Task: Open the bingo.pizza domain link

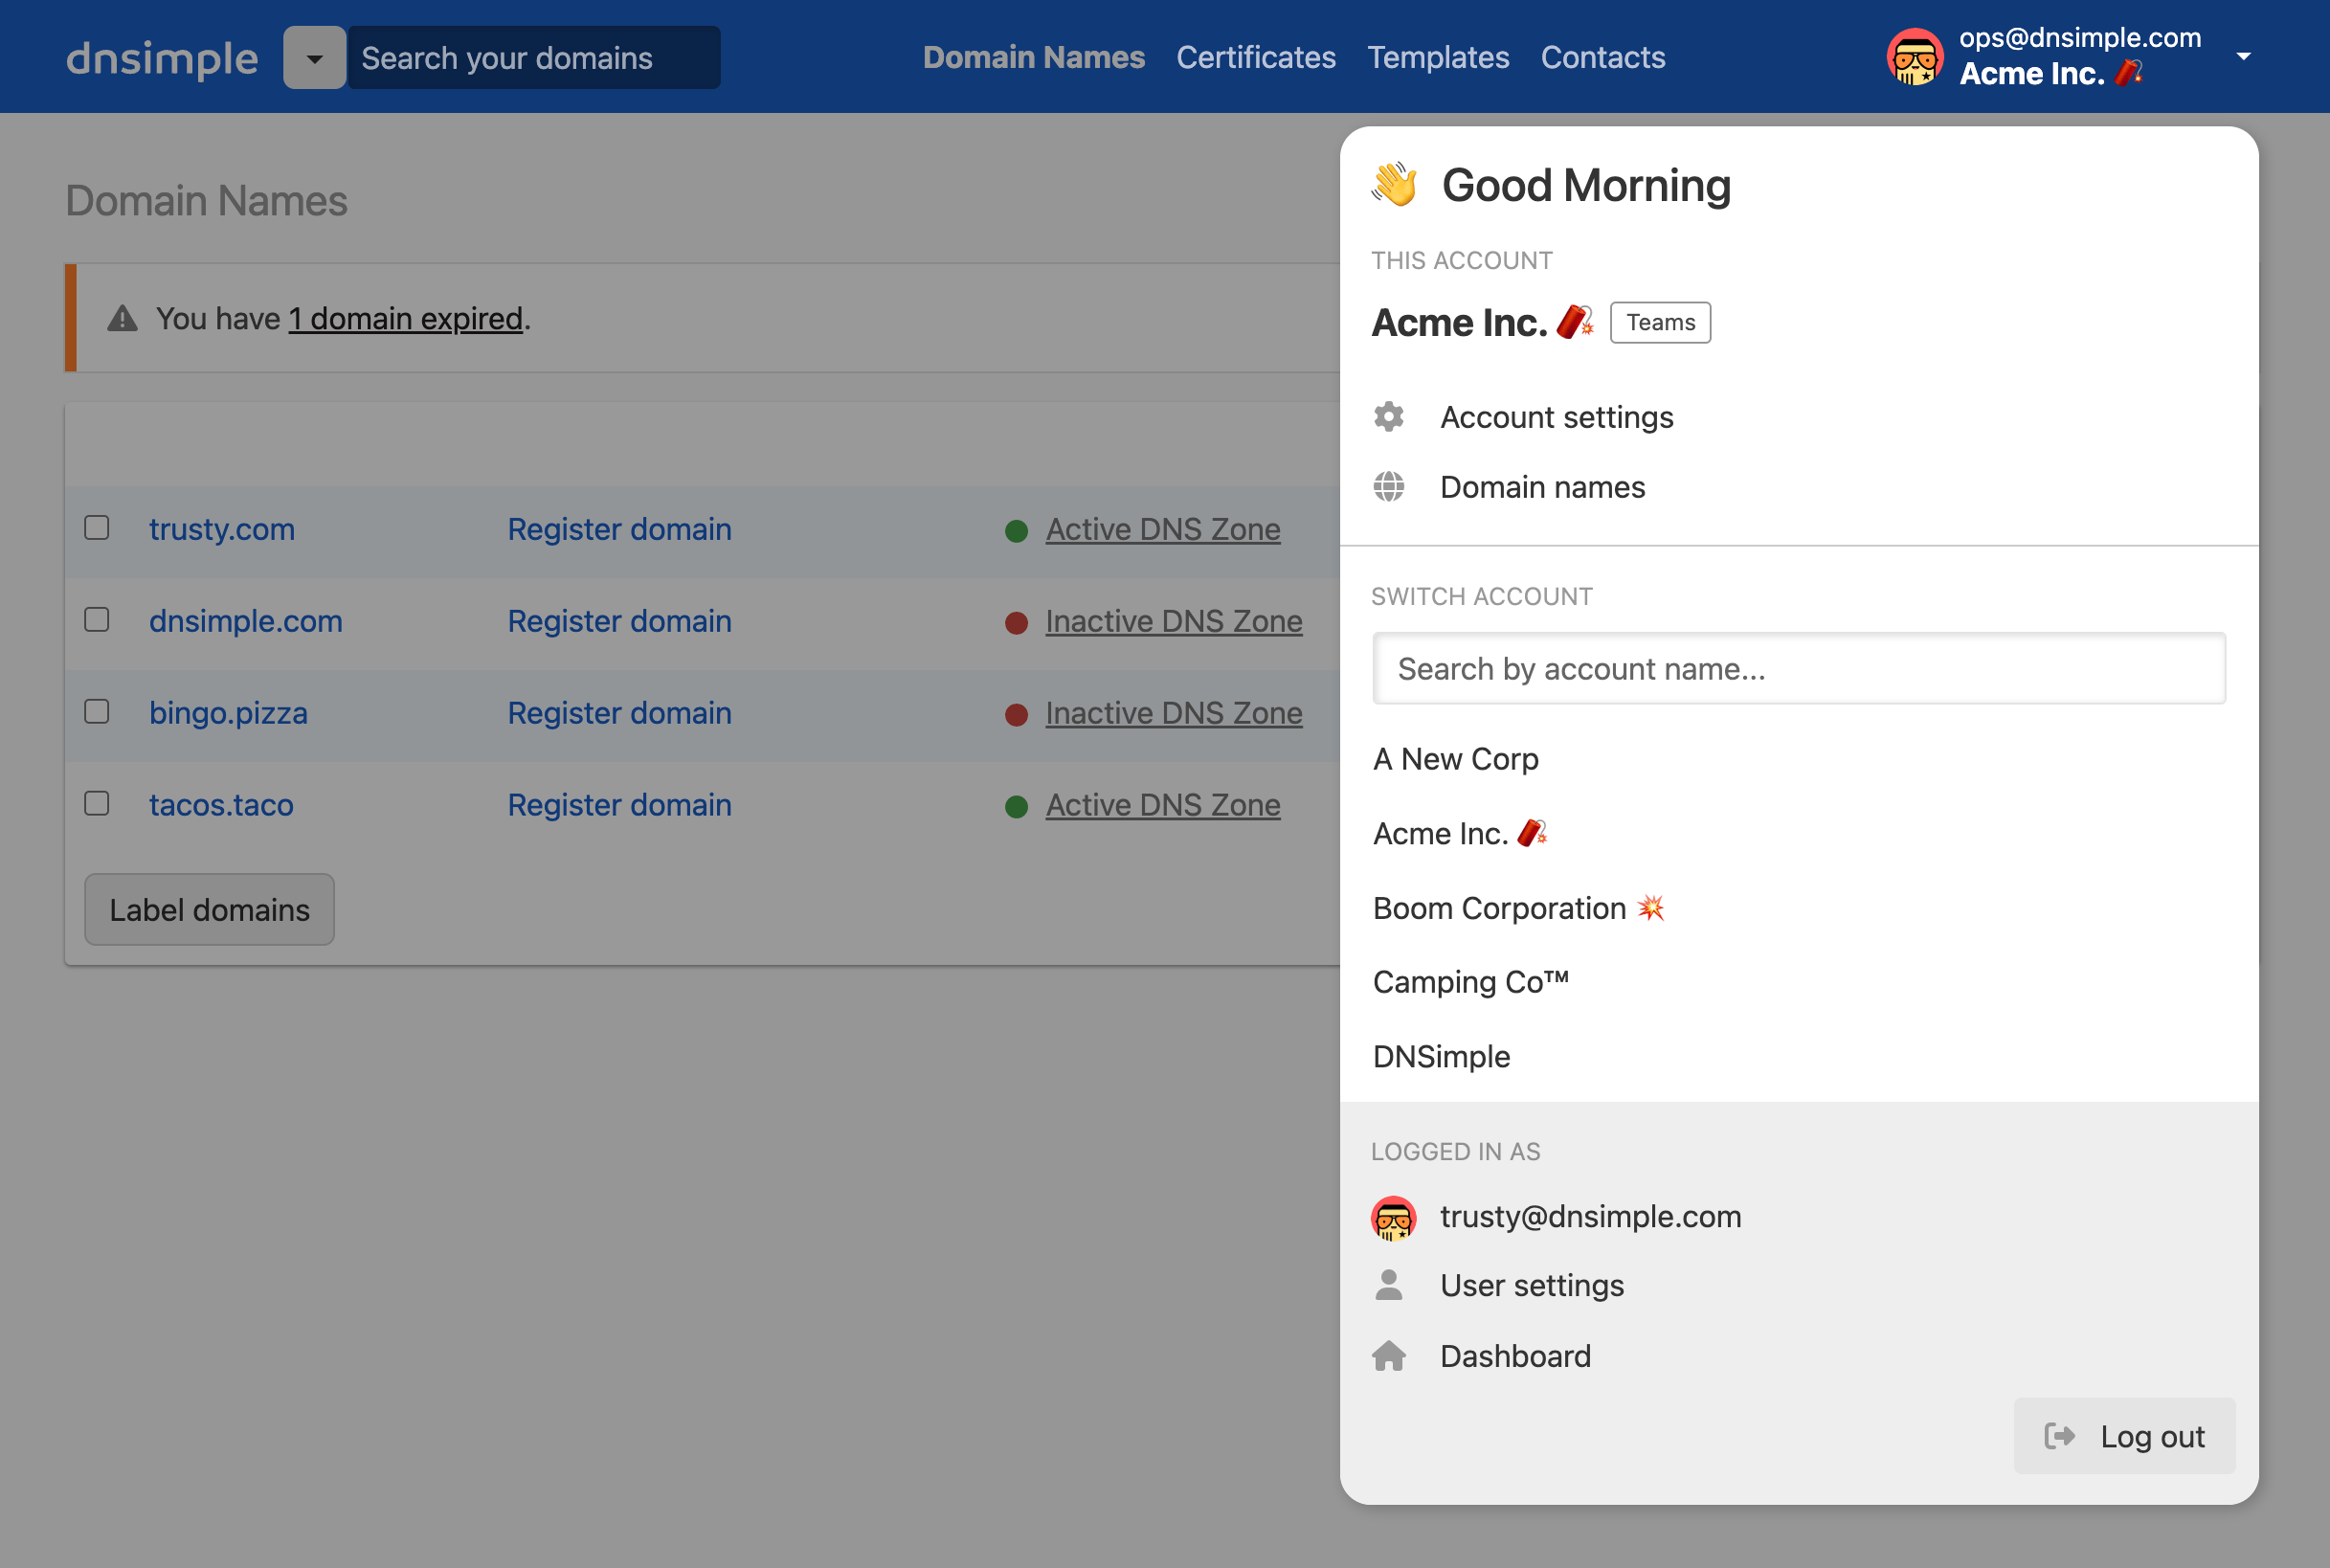Action: (228, 713)
